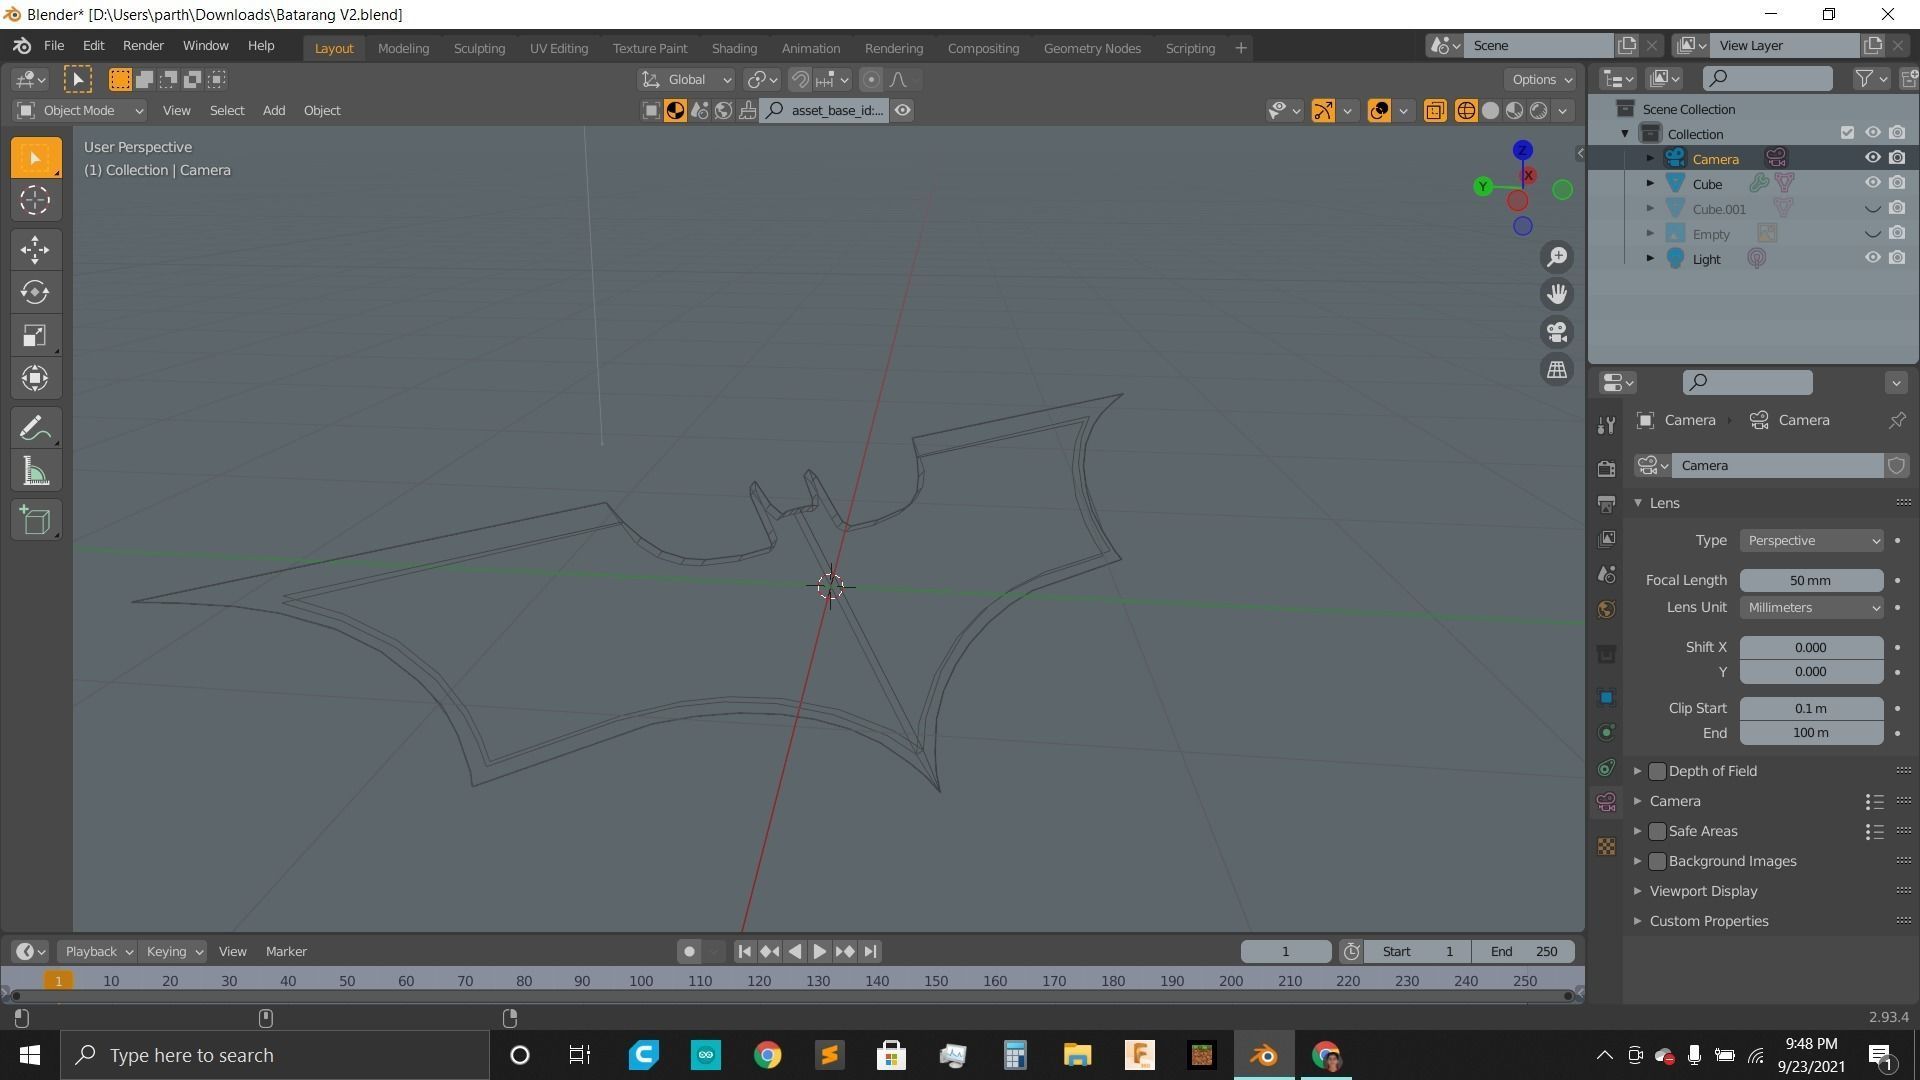Open the viewport Add menu
This screenshot has width=1920, height=1080.
273,111
